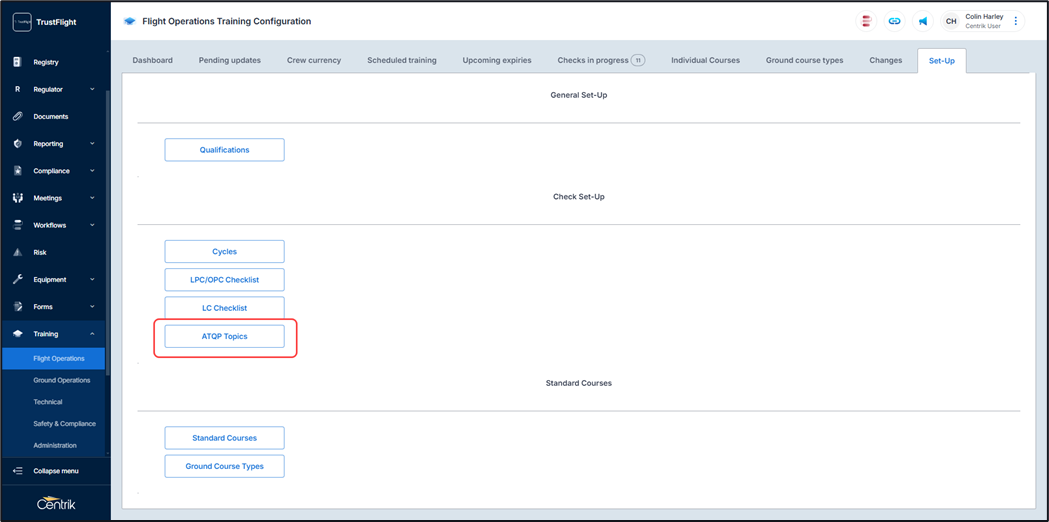Expand the Reporting menu chevron
The image size is (1049, 522).
click(x=92, y=143)
